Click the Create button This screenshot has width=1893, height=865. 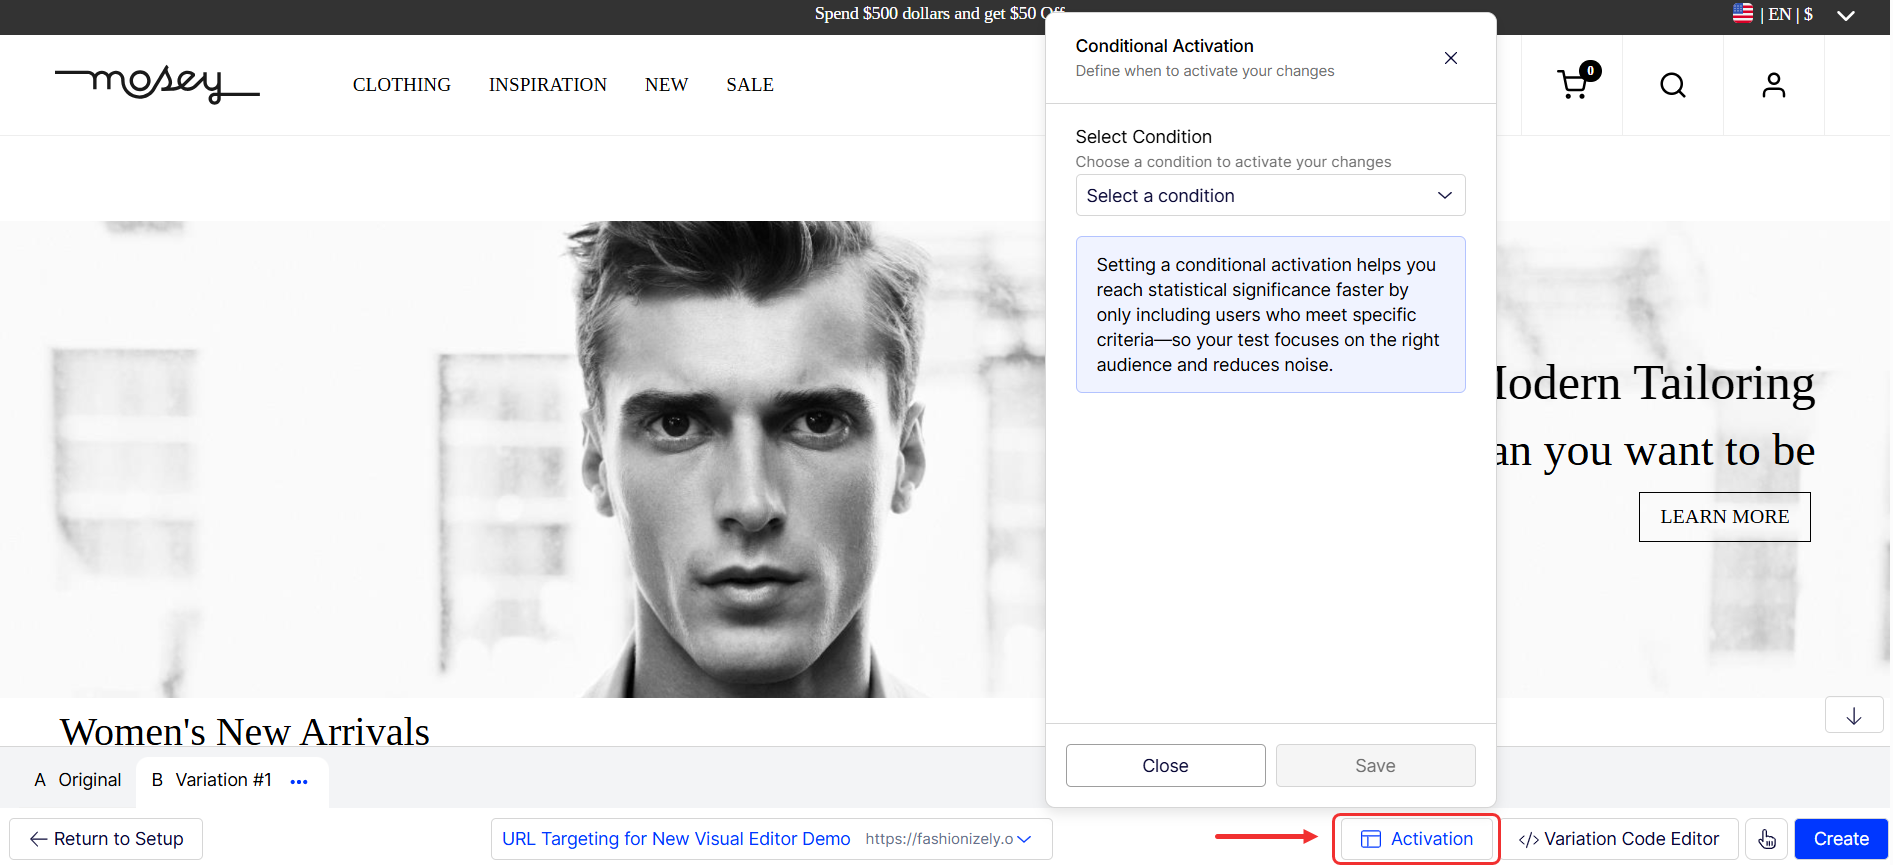1840,839
